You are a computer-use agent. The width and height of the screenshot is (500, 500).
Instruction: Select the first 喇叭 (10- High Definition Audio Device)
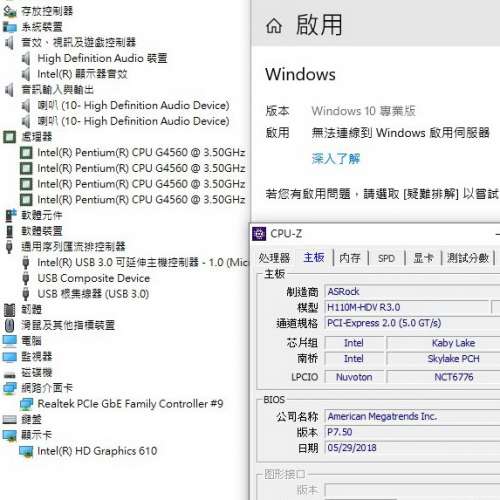point(133,106)
